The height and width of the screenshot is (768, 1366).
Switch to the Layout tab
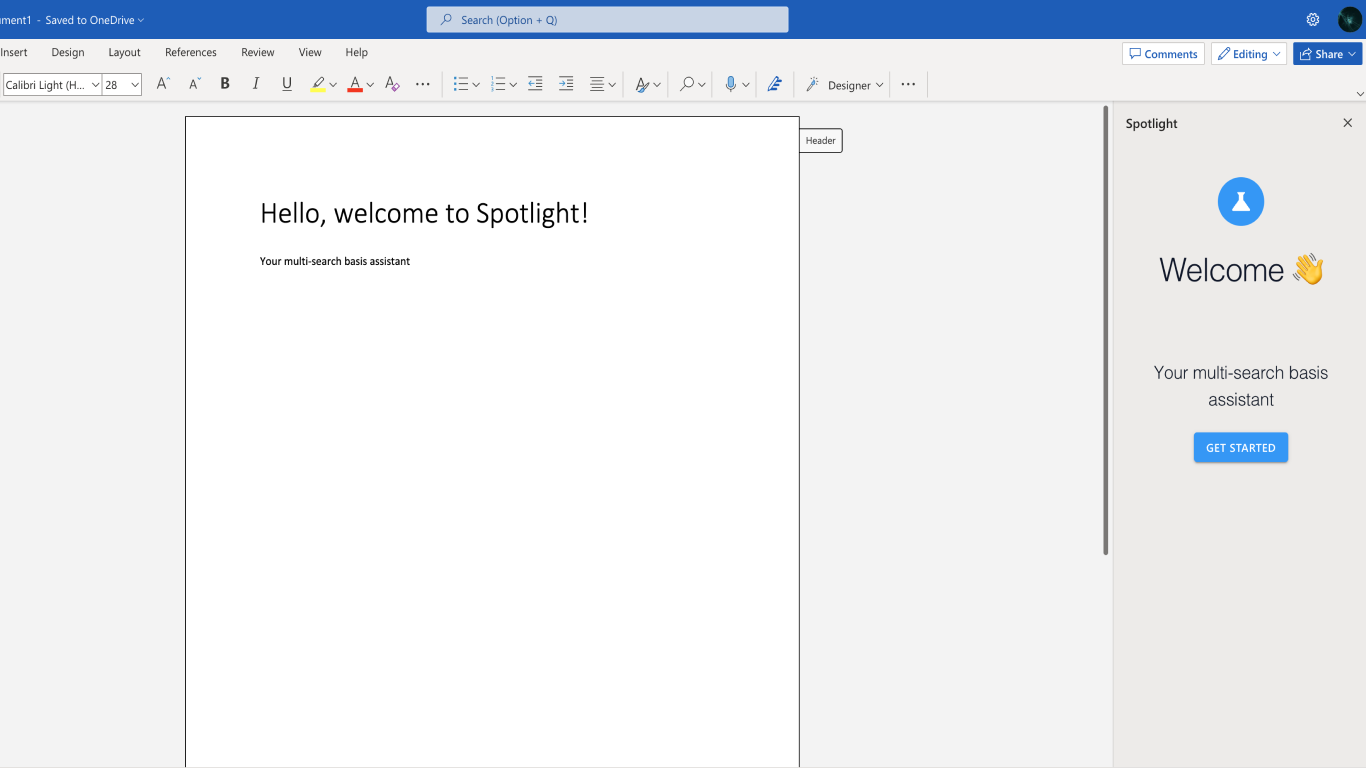pos(124,52)
